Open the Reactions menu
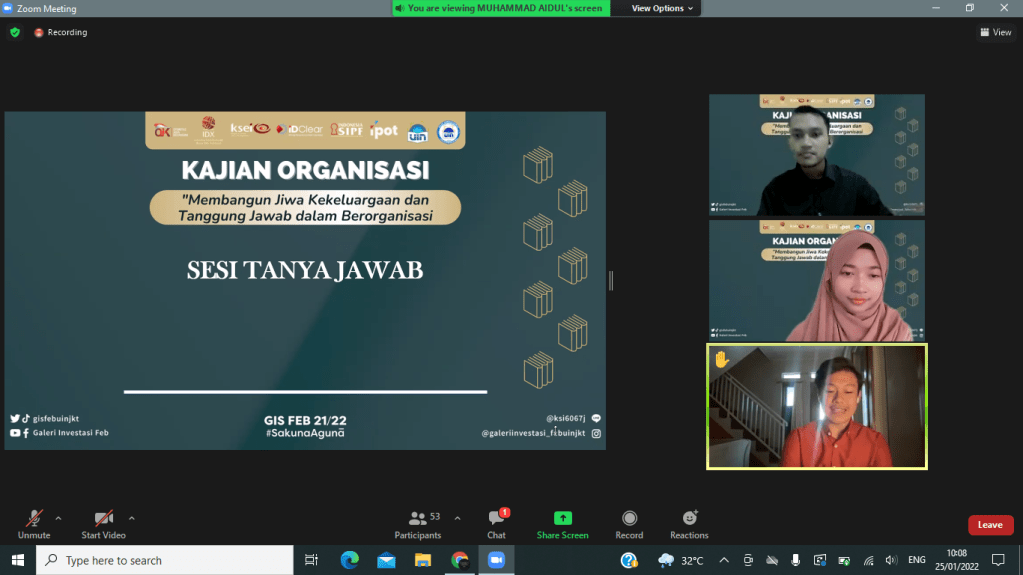 click(x=689, y=523)
